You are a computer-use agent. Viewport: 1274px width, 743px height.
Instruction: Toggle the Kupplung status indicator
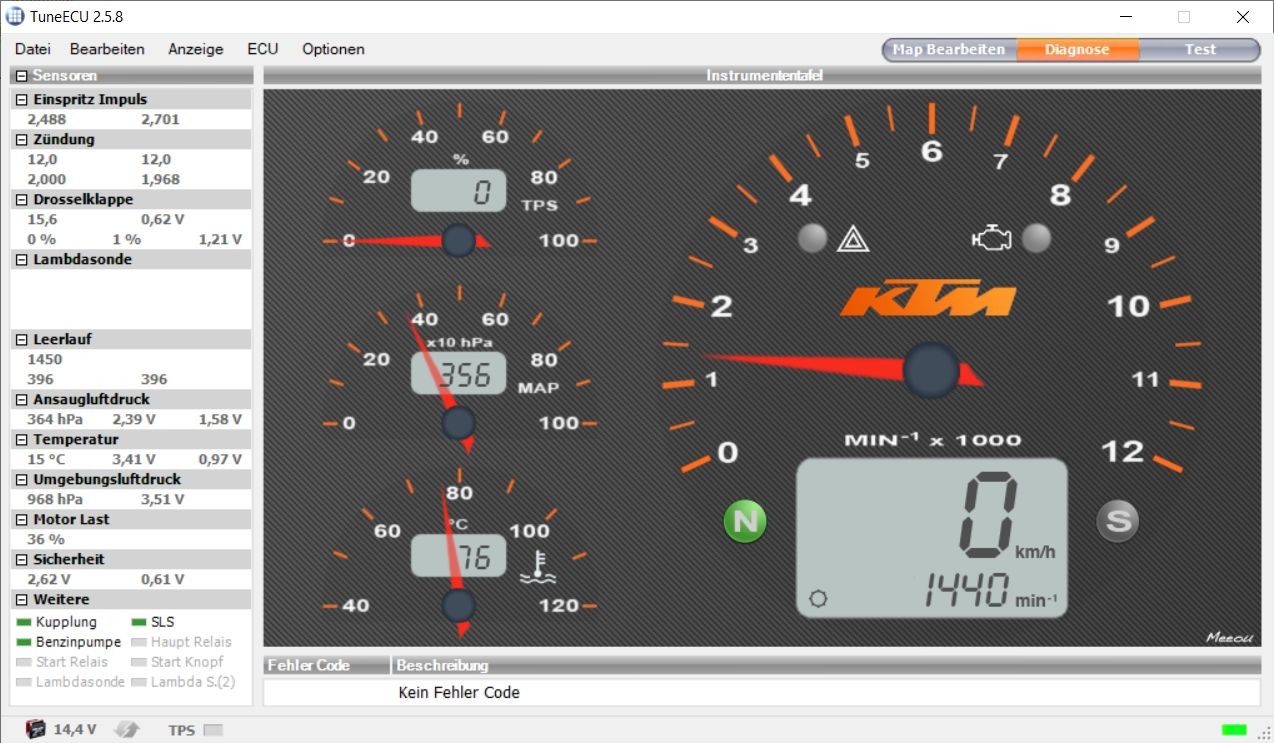pyautogui.click(x=25, y=622)
